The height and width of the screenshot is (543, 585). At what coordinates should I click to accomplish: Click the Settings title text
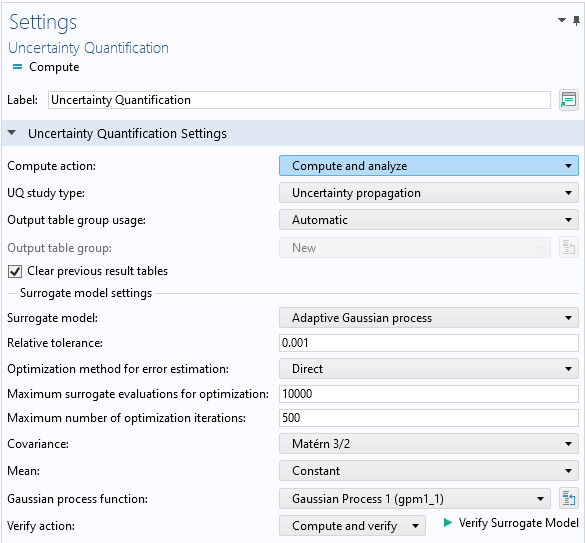(43, 22)
